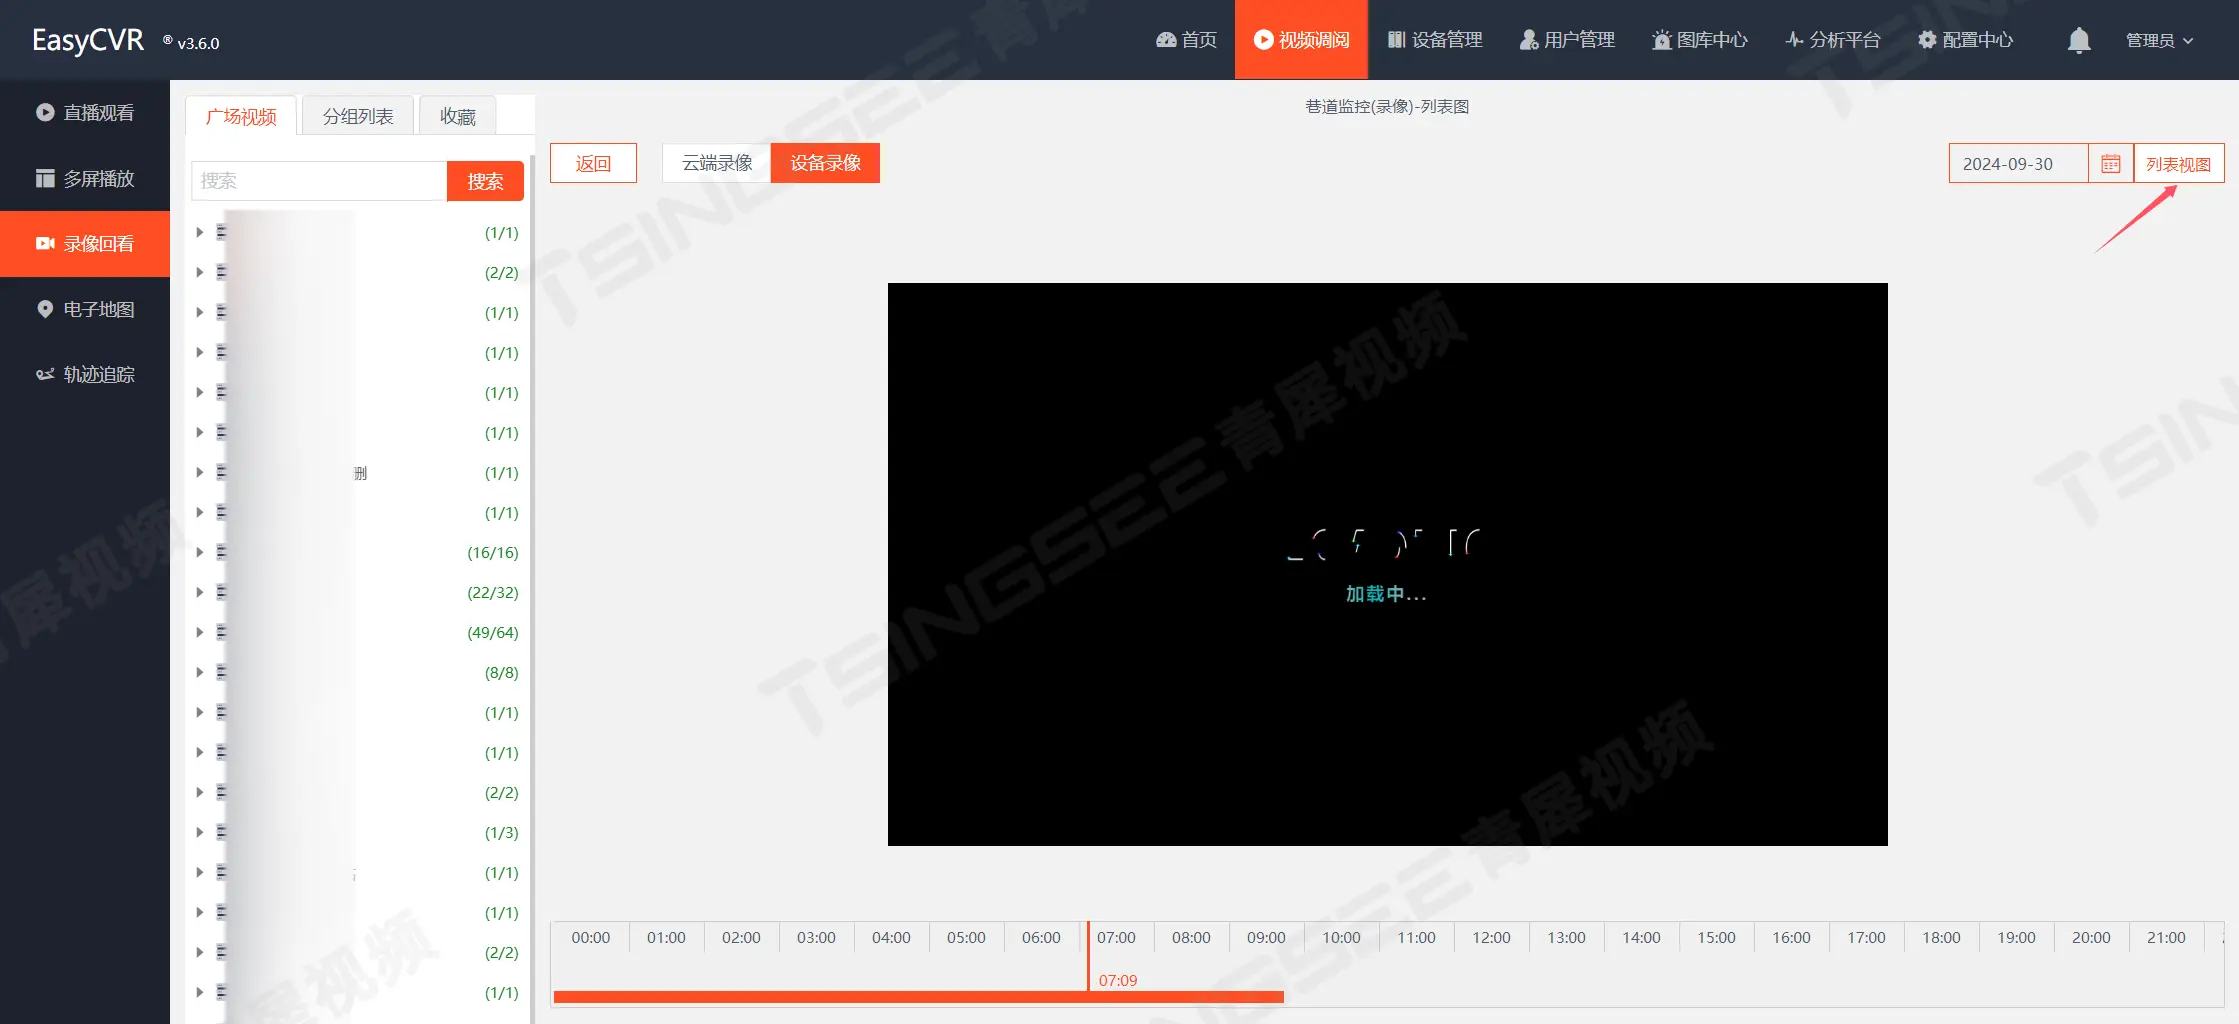Viewport: 2239px width, 1024px height.
Task: Click the (8/8) device count text
Action: pos(502,673)
